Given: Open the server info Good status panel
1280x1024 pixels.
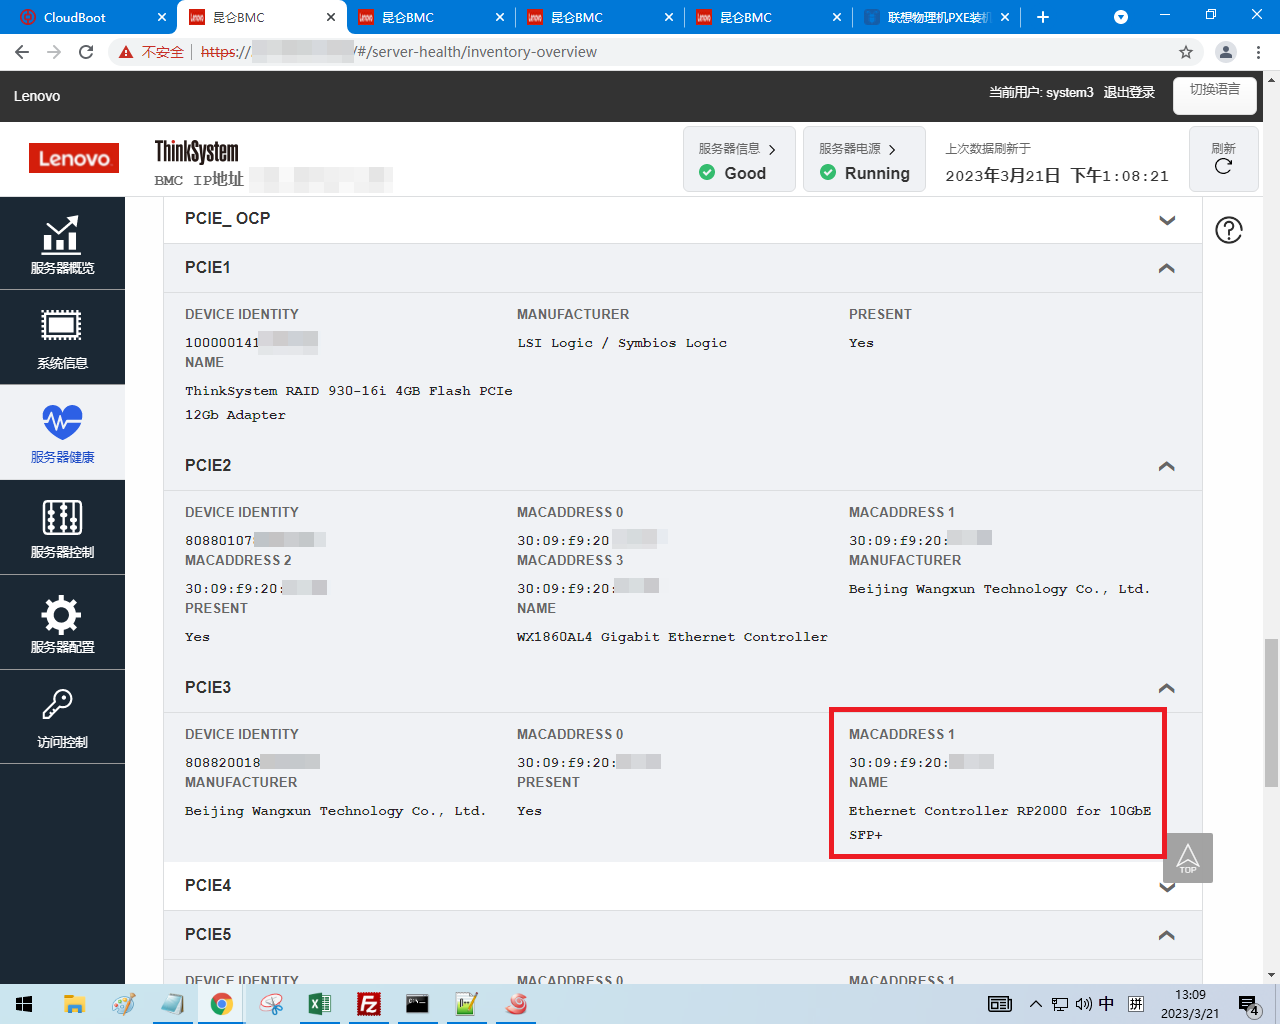Looking at the screenshot, I should pos(739,159).
